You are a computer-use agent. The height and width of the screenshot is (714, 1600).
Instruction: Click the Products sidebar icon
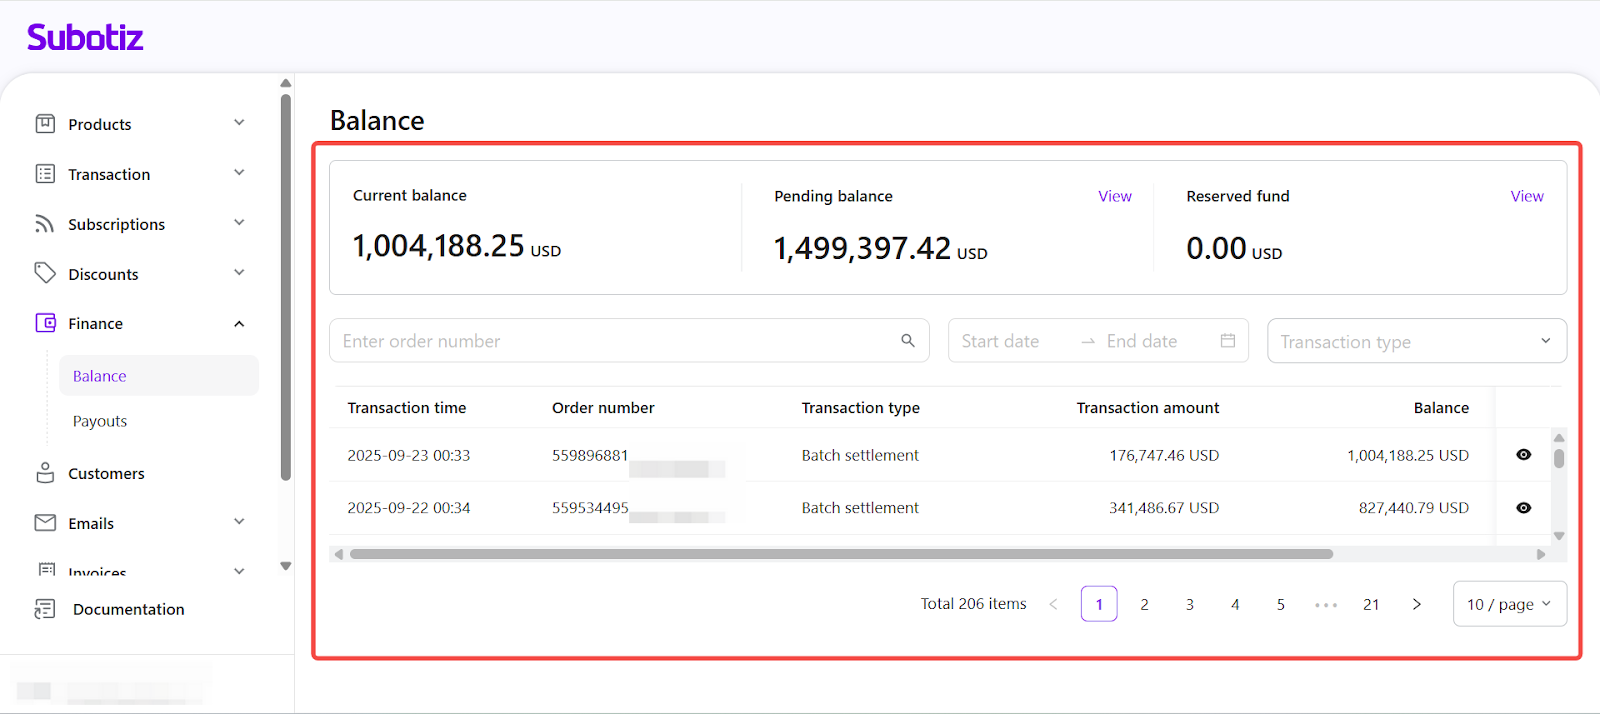(45, 124)
